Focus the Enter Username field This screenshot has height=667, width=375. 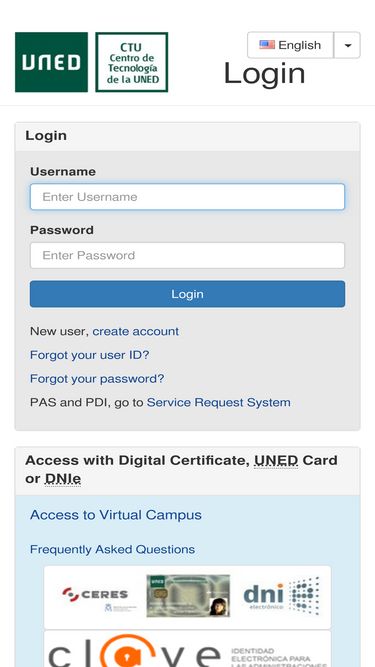click(188, 197)
